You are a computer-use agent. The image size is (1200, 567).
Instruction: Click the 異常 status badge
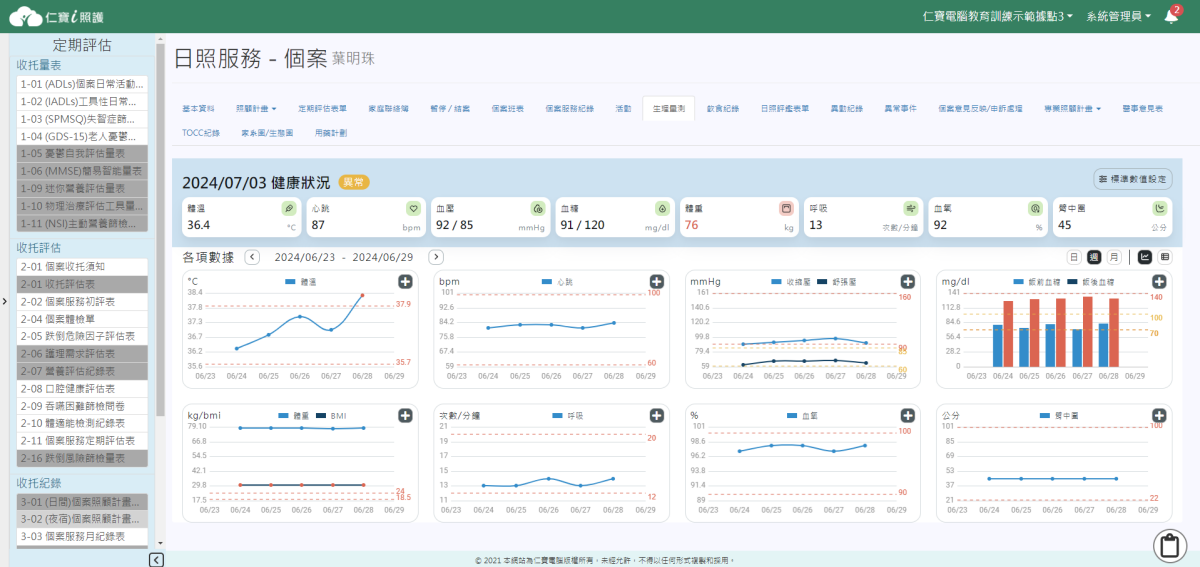pyautogui.click(x=354, y=182)
